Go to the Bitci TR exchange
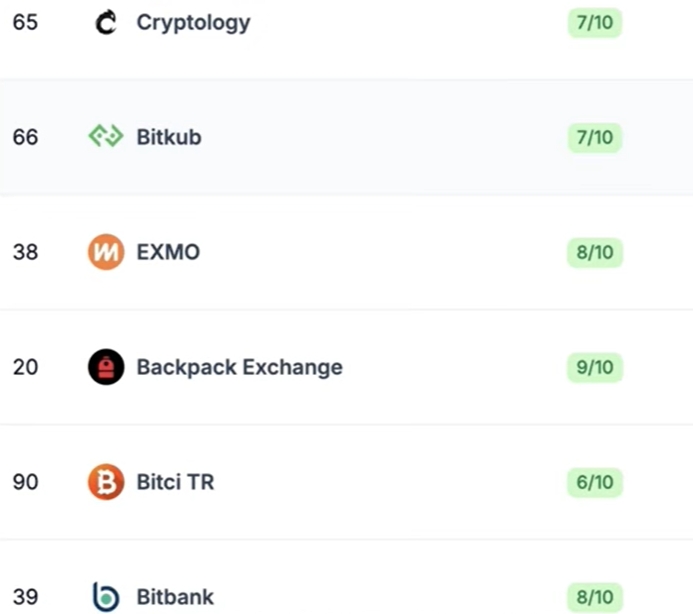Image resolution: width=693 pixels, height=614 pixels. (175, 482)
